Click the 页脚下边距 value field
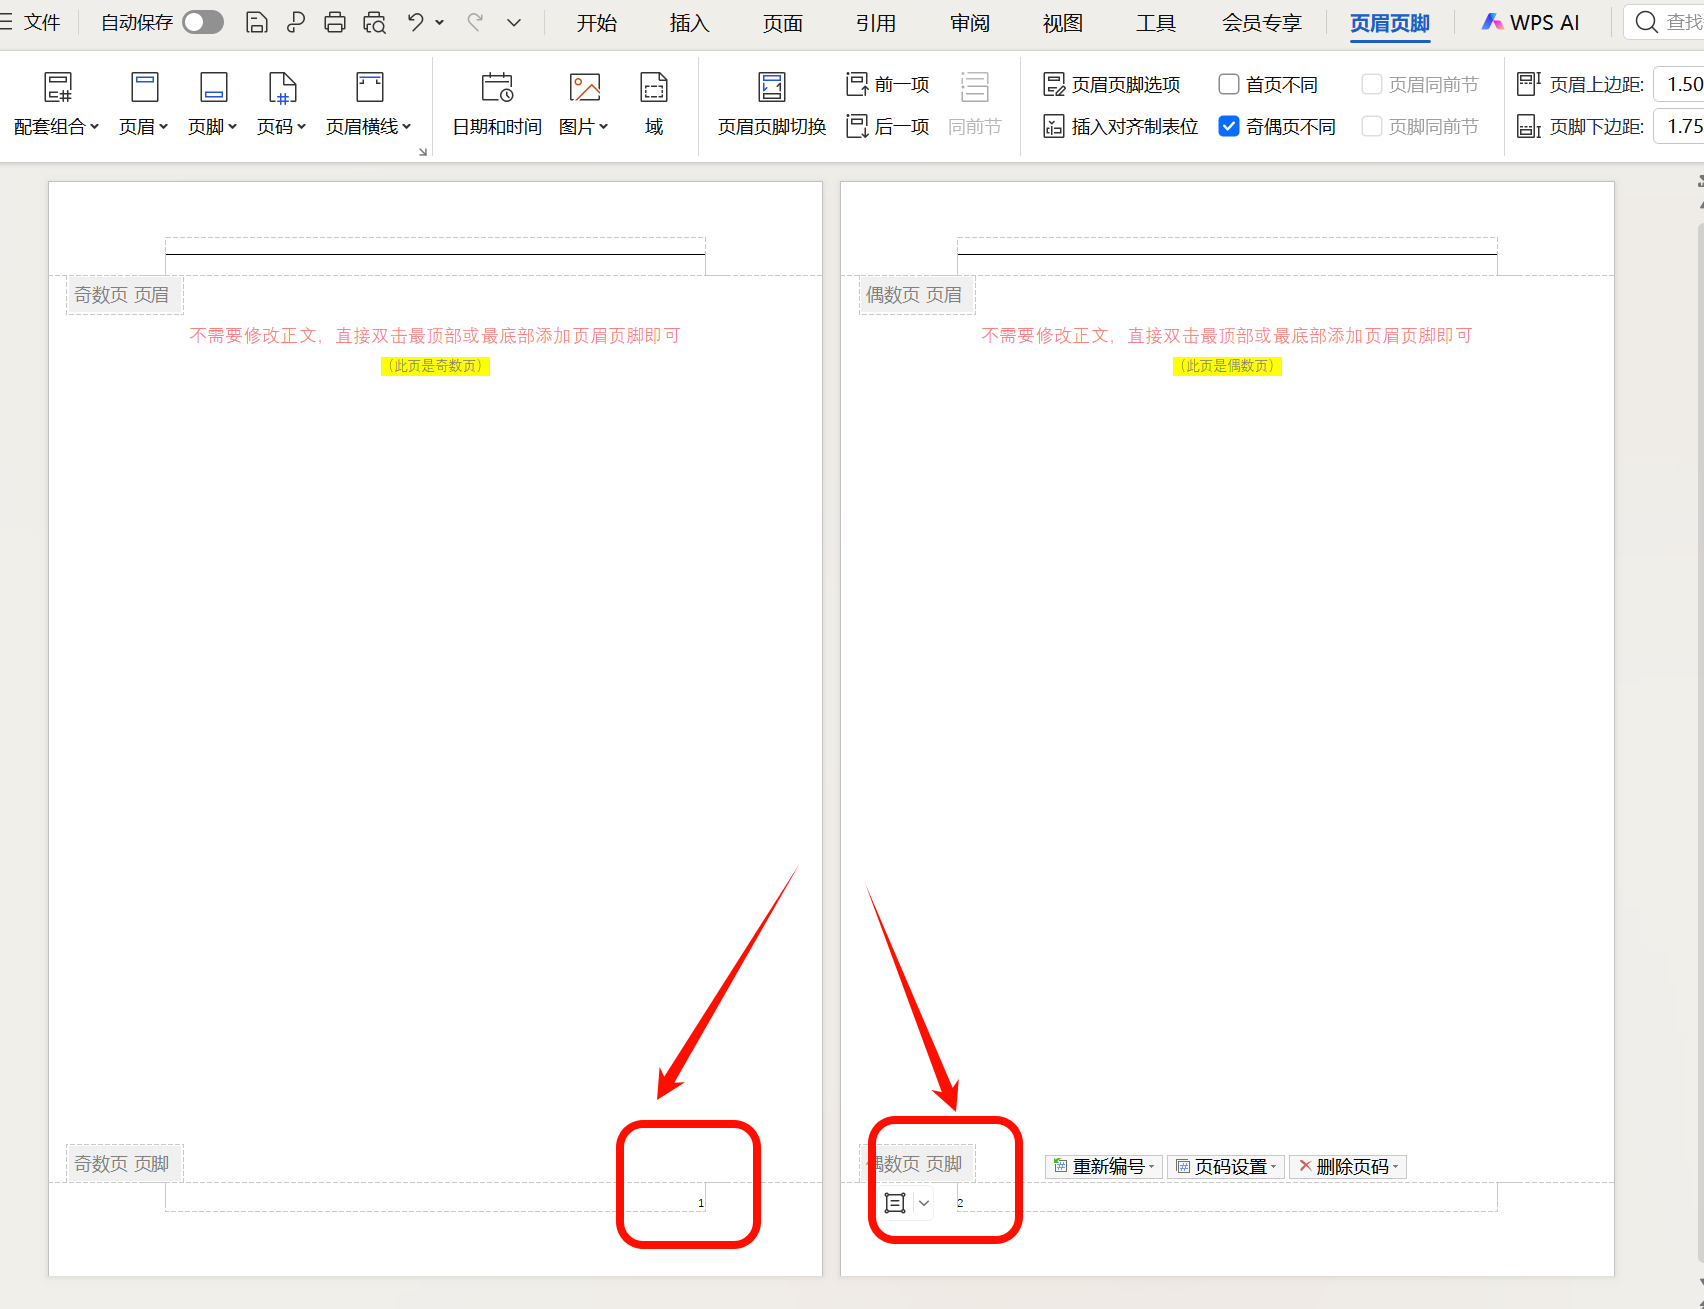1704x1309 pixels. 1680,126
